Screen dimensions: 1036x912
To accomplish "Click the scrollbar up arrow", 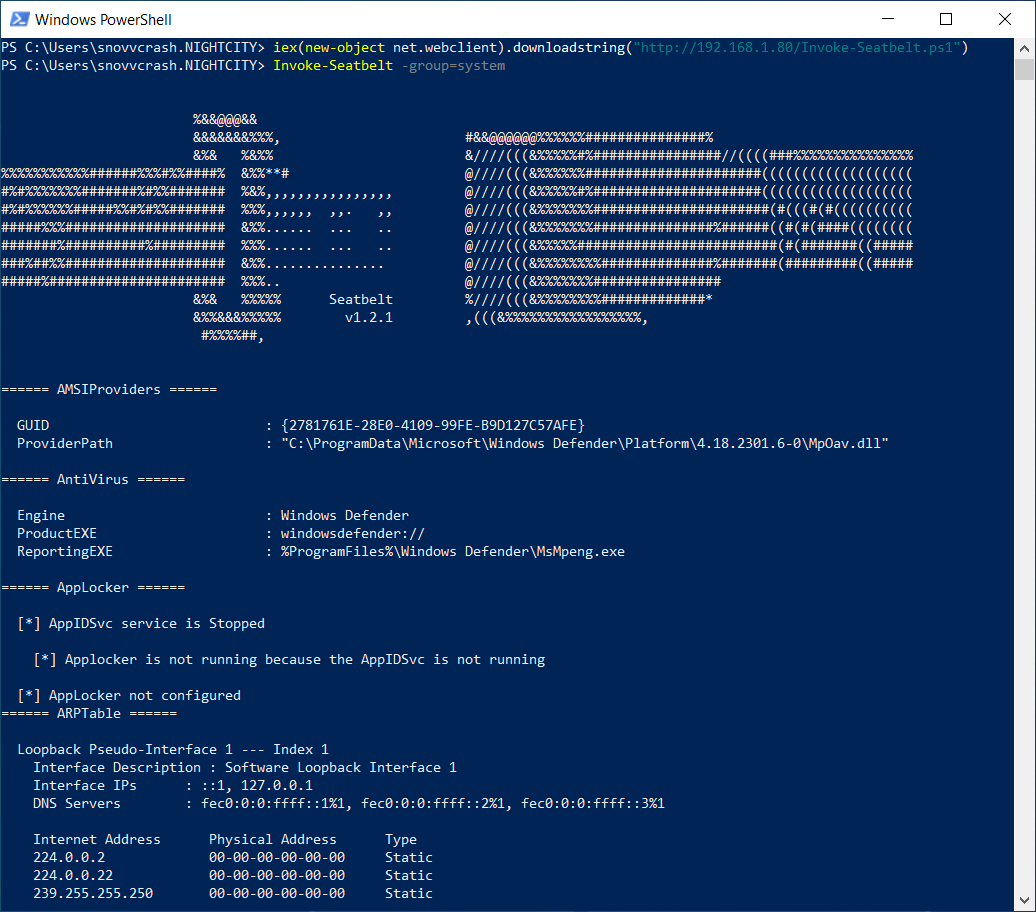I will click(x=1024, y=48).
